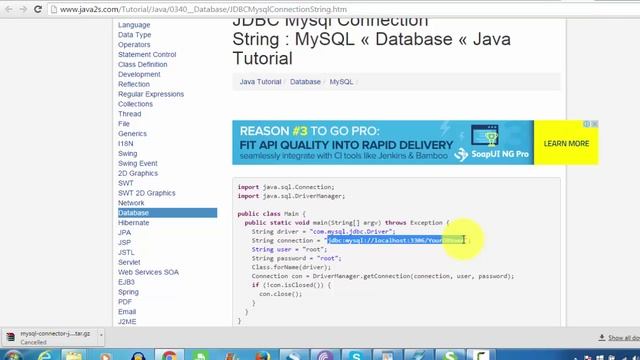Screen dimensions: 640x360
Task: Open the Database breadcrumb link
Action: [x=305, y=82]
